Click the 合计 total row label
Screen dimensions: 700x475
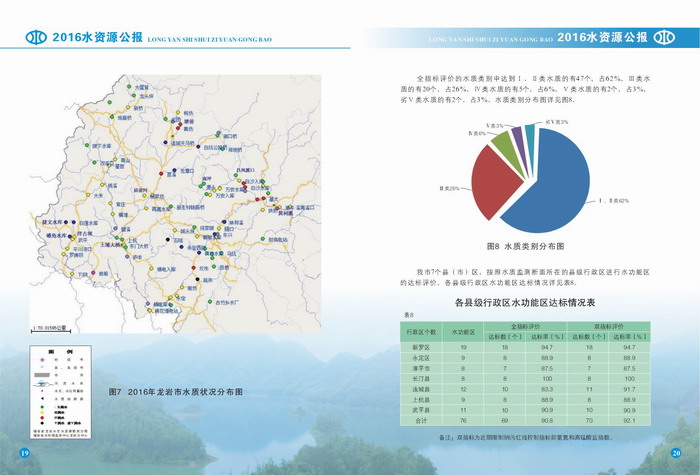(420, 422)
